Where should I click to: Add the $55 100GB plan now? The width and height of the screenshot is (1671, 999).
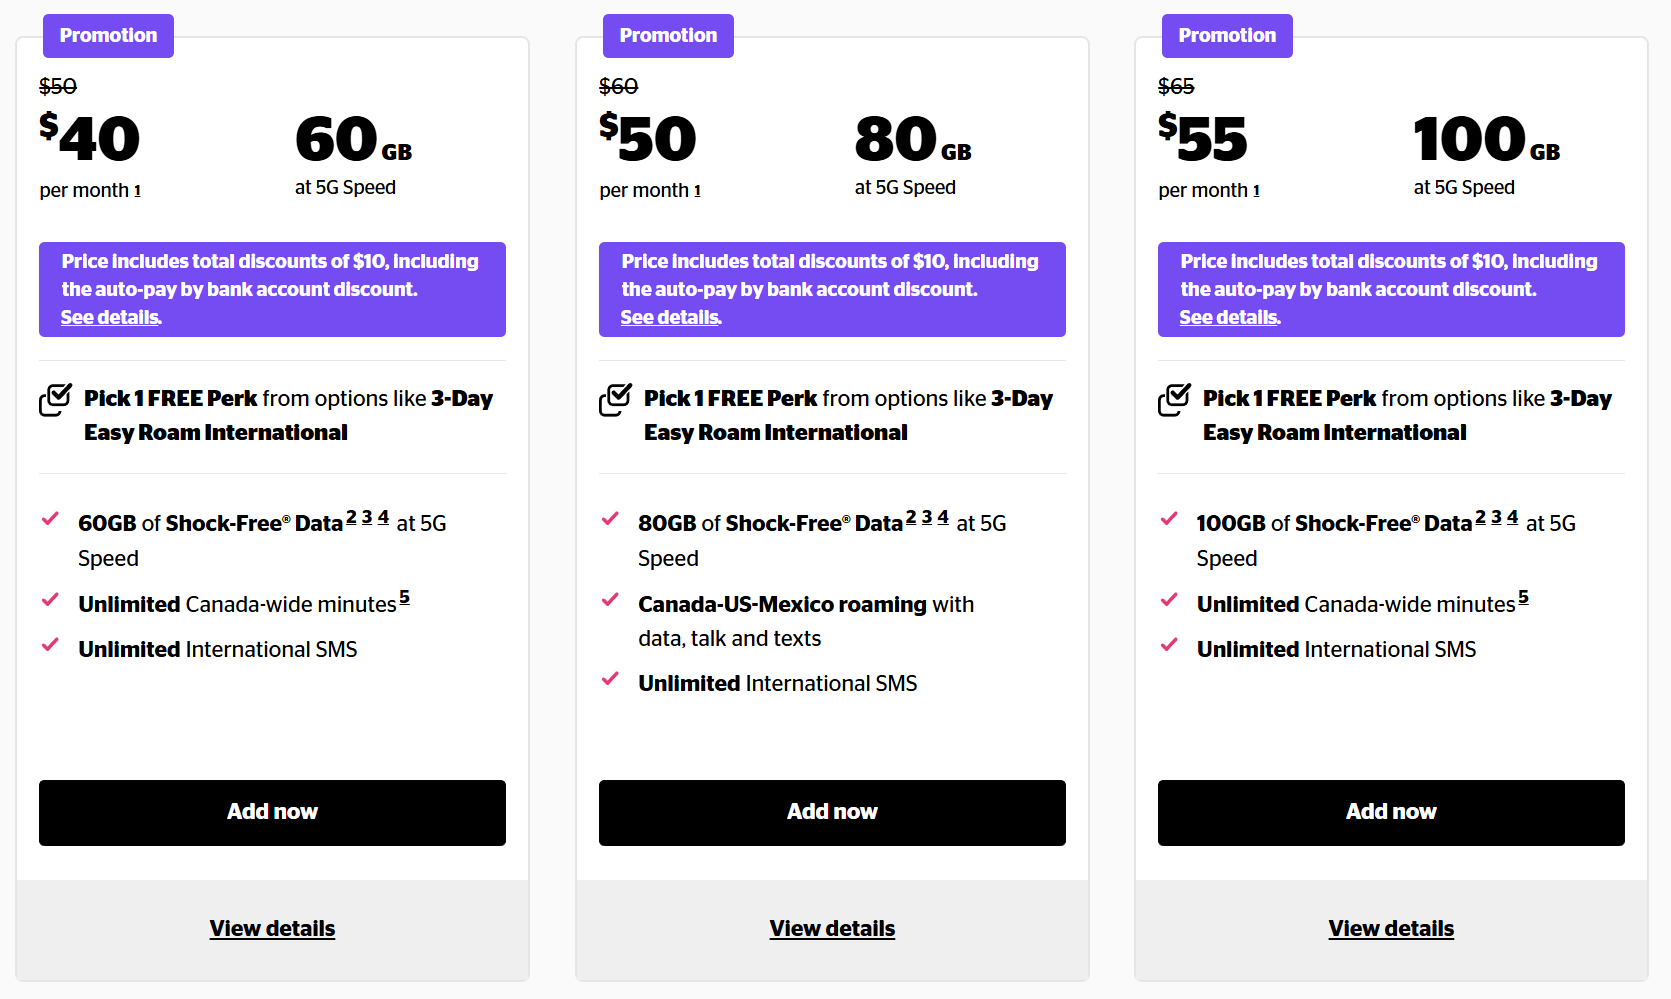[1391, 812]
